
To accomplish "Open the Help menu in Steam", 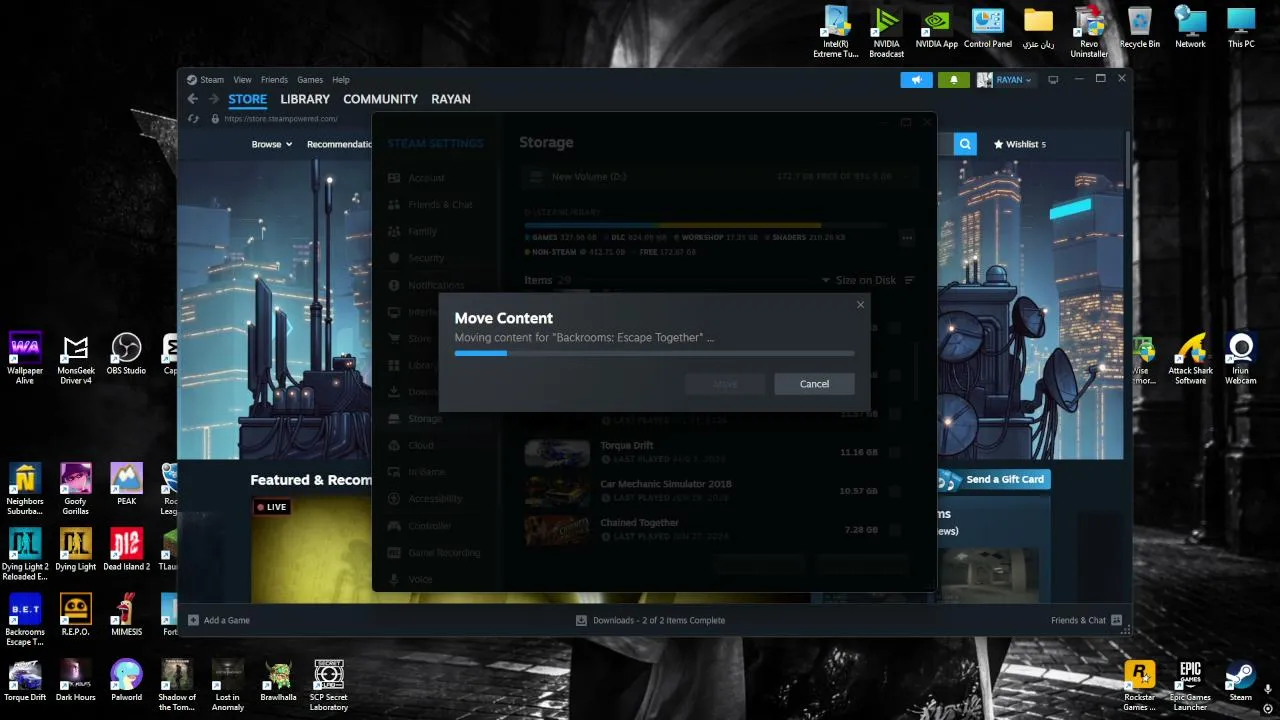I will point(341,80).
